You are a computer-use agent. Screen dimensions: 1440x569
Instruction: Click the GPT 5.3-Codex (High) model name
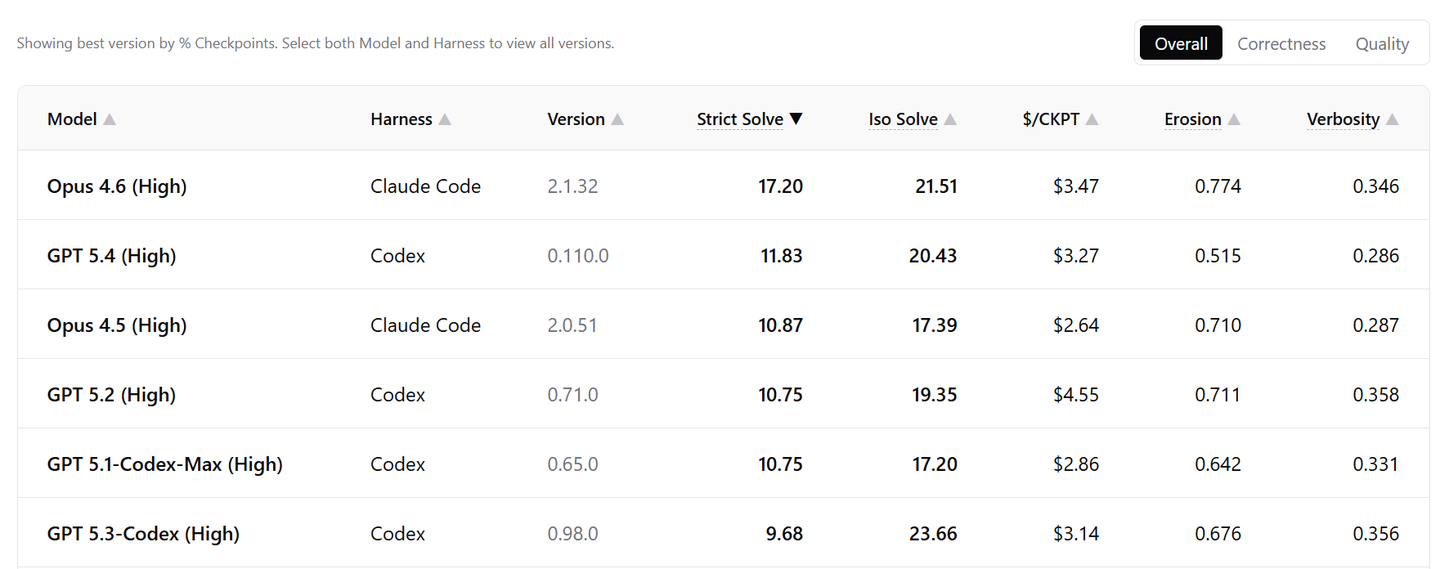(x=143, y=534)
